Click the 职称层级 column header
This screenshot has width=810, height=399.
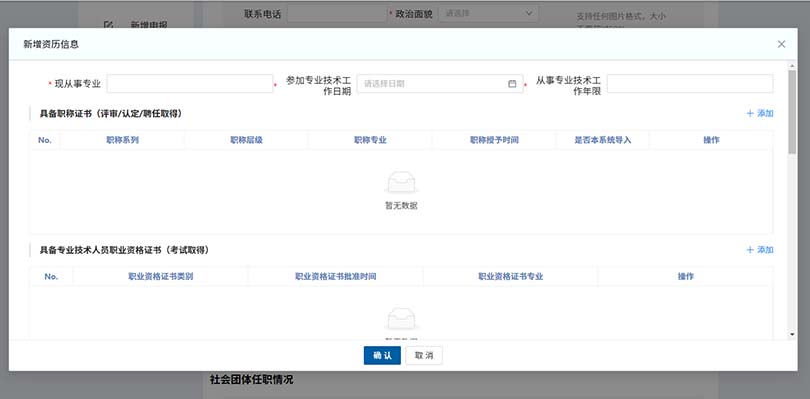click(246, 140)
